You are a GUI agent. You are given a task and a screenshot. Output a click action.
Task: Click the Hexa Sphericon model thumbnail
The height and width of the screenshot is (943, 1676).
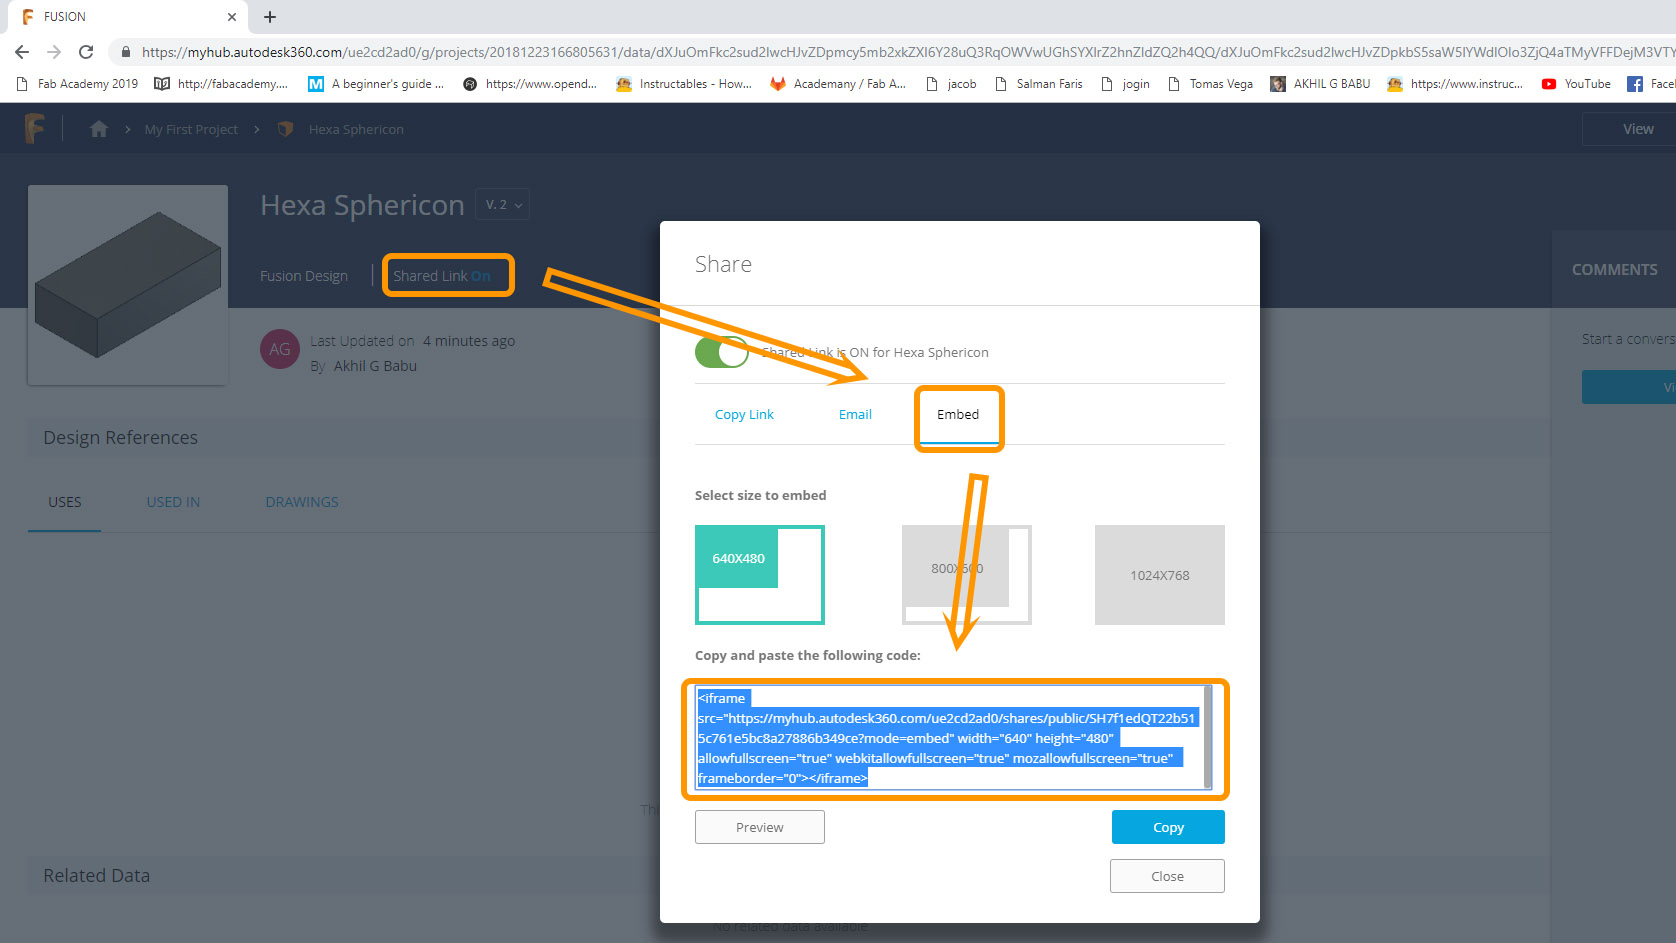coord(128,285)
